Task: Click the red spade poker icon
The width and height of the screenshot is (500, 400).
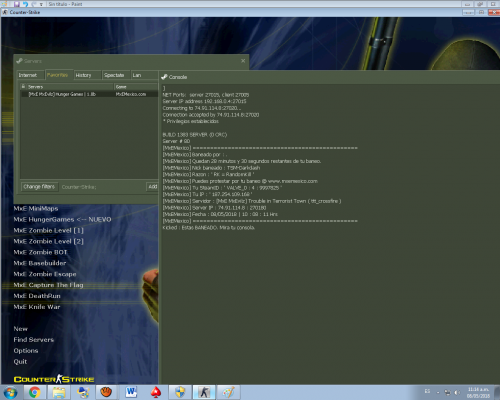Action: [156, 392]
